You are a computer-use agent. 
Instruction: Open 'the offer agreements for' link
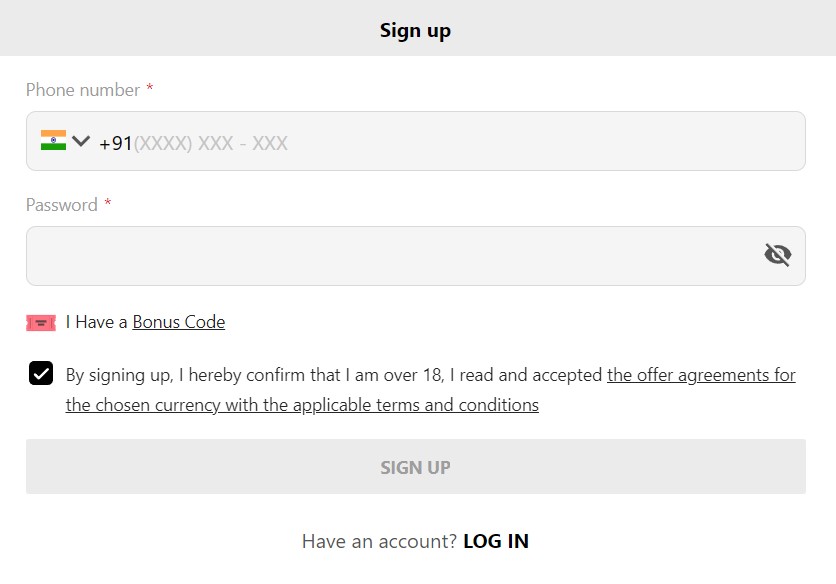pyautogui.click(x=701, y=375)
